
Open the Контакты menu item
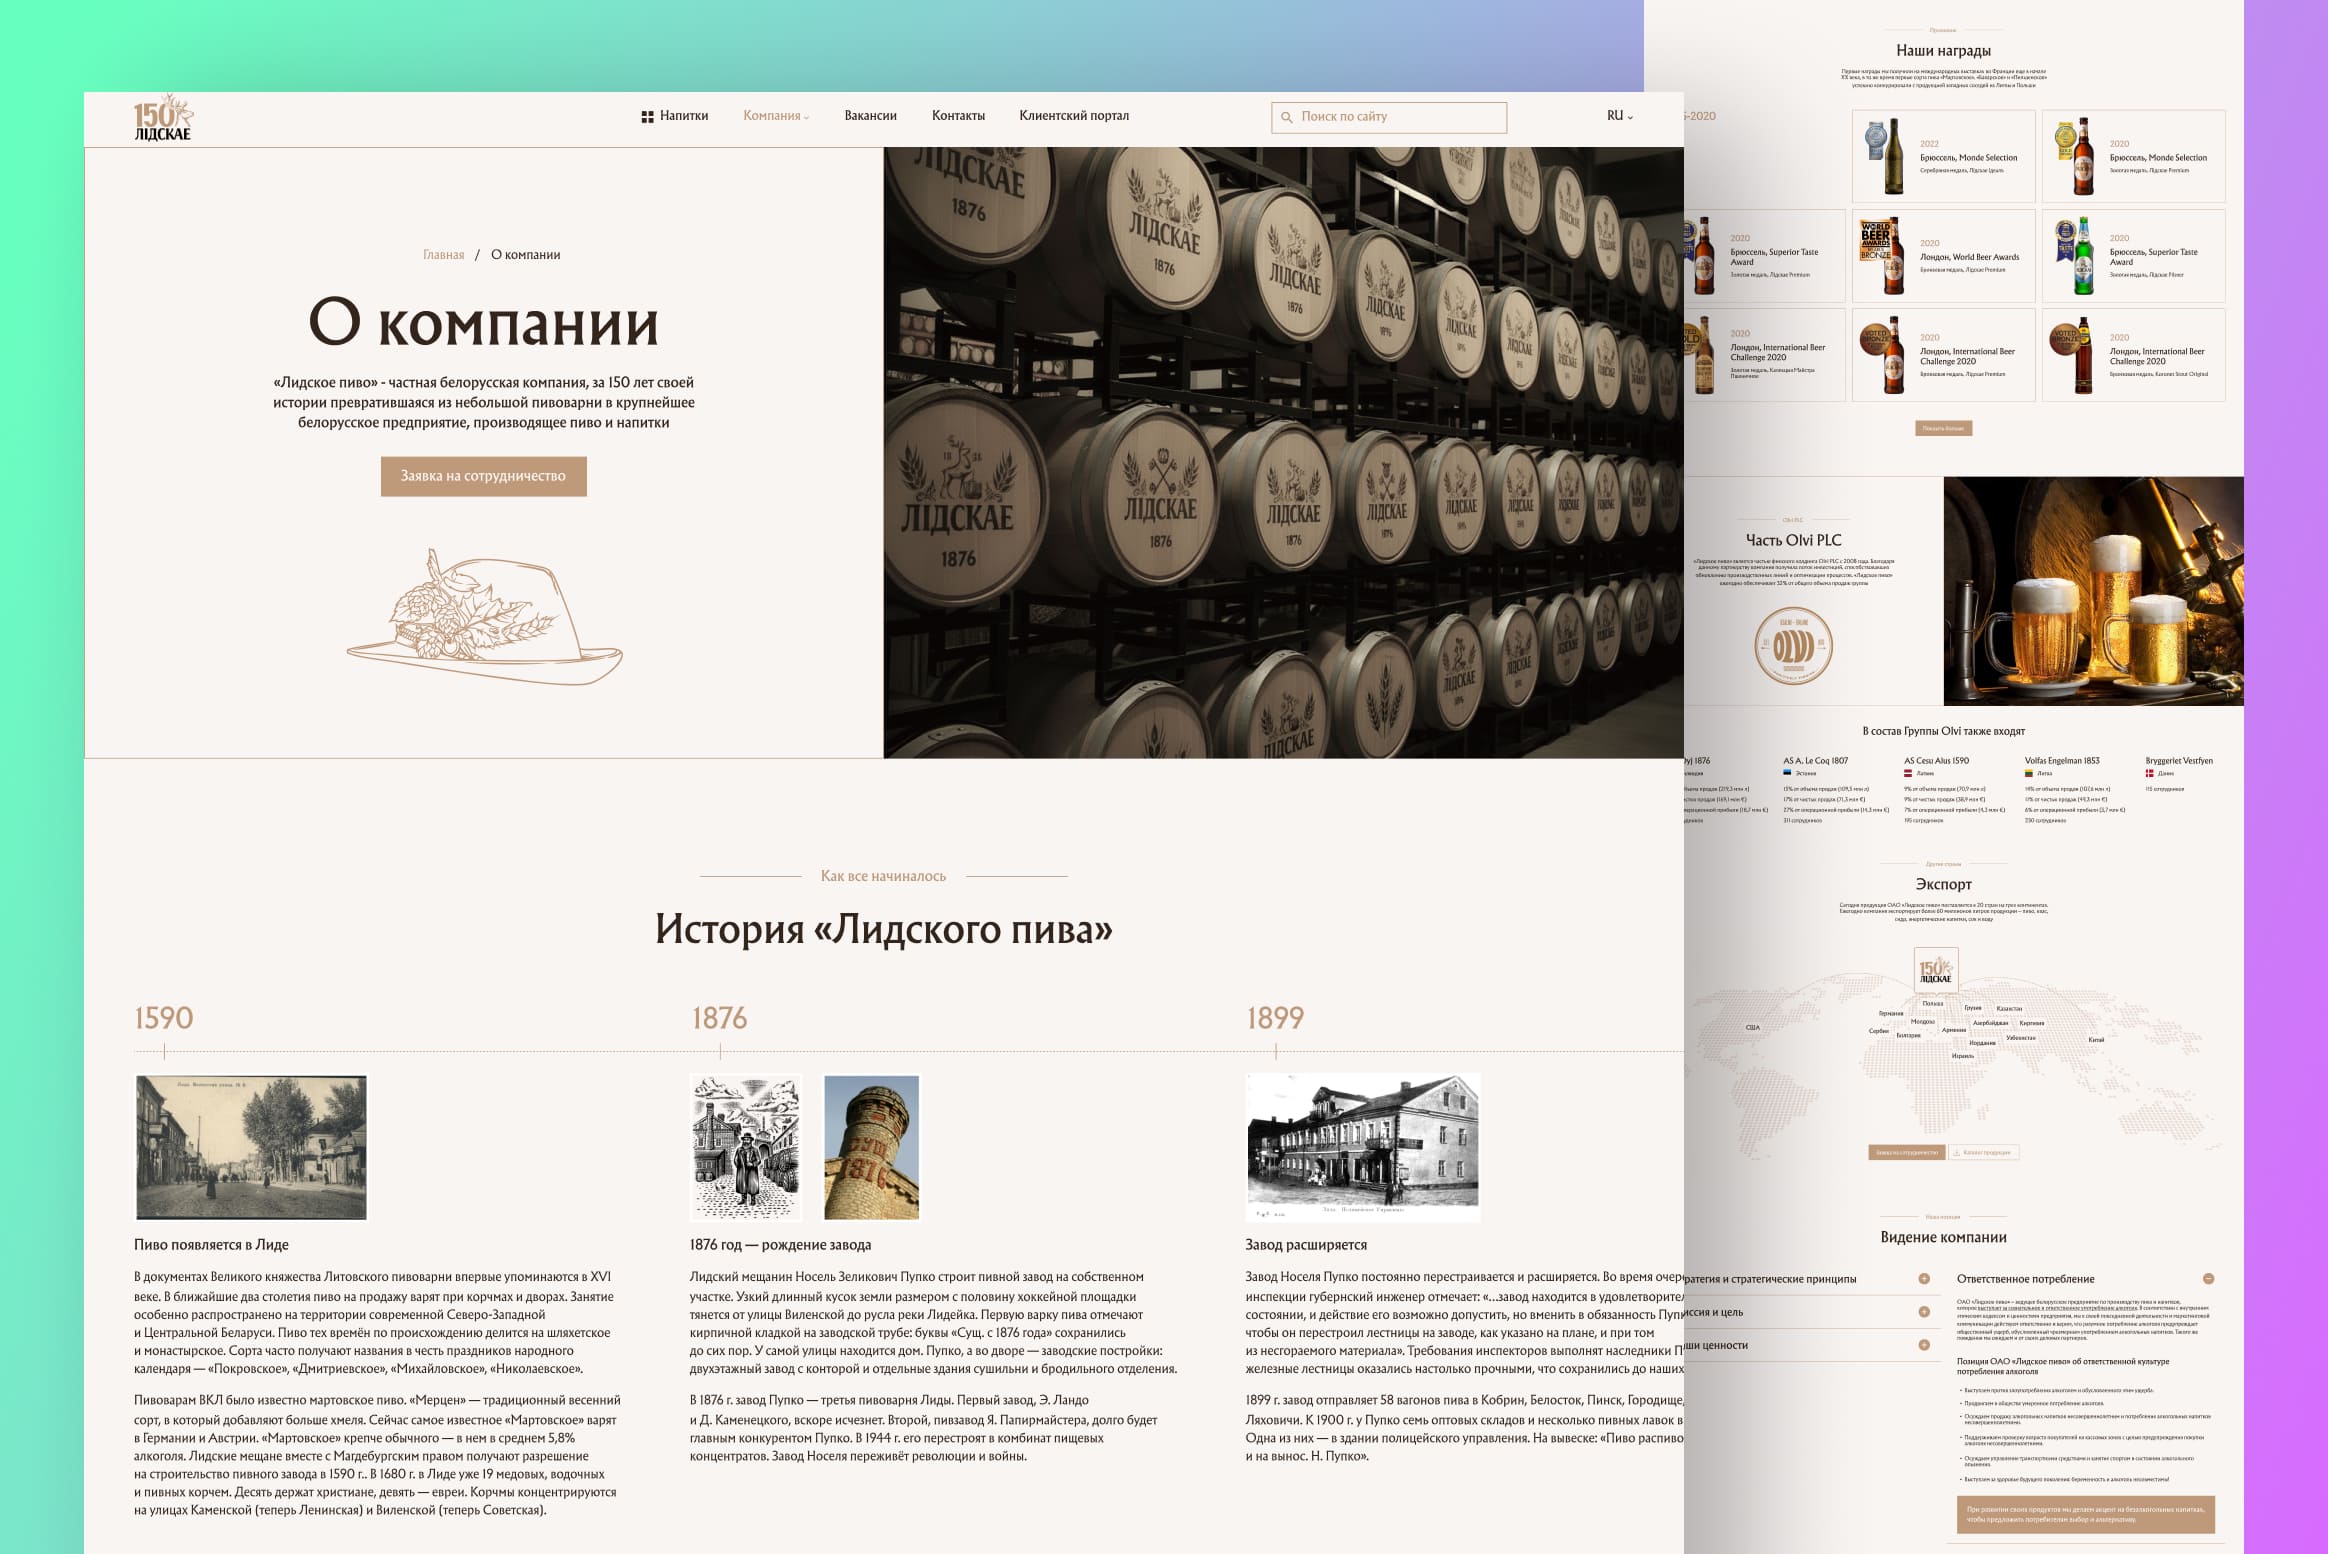(x=958, y=116)
